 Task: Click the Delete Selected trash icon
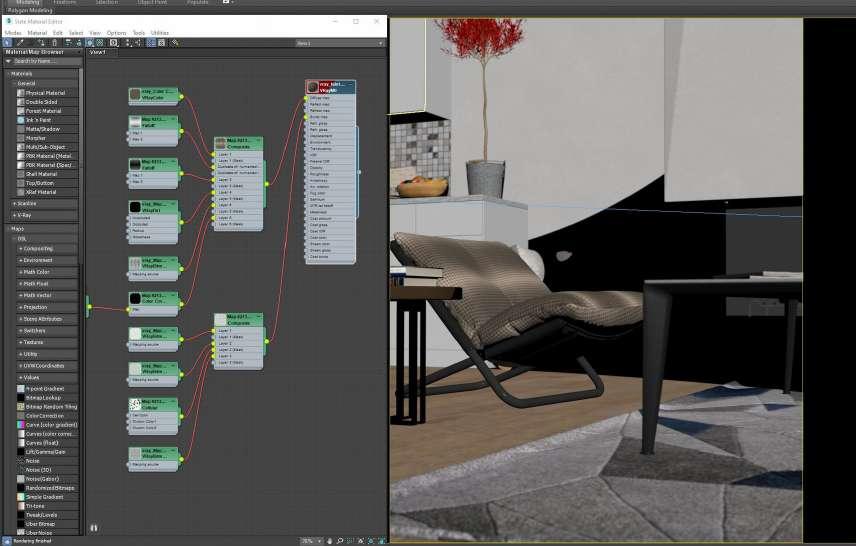tap(54, 43)
